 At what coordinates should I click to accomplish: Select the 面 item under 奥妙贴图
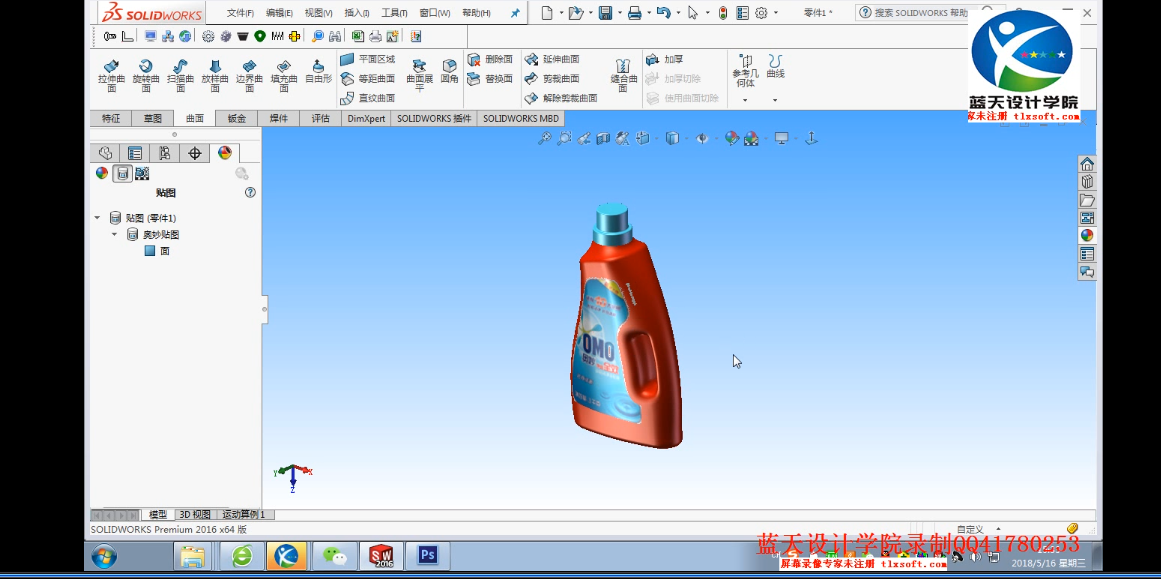[x=158, y=251]
